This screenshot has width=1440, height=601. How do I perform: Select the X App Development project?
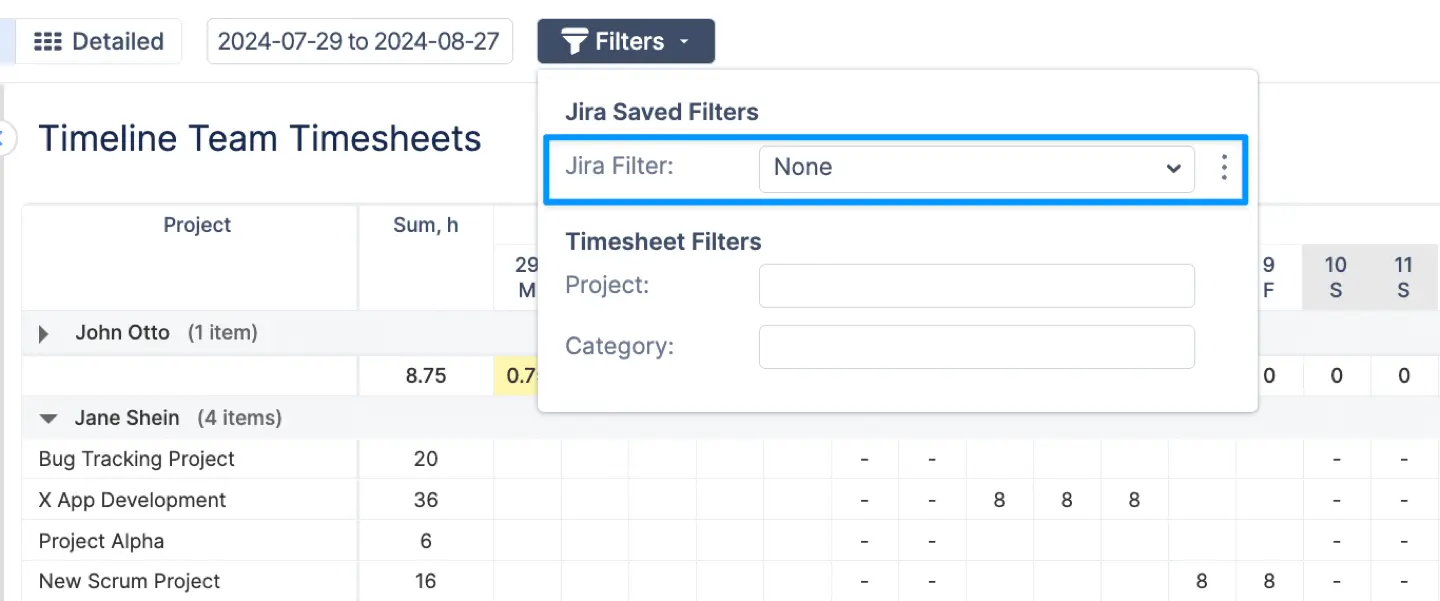coord(132,500)
